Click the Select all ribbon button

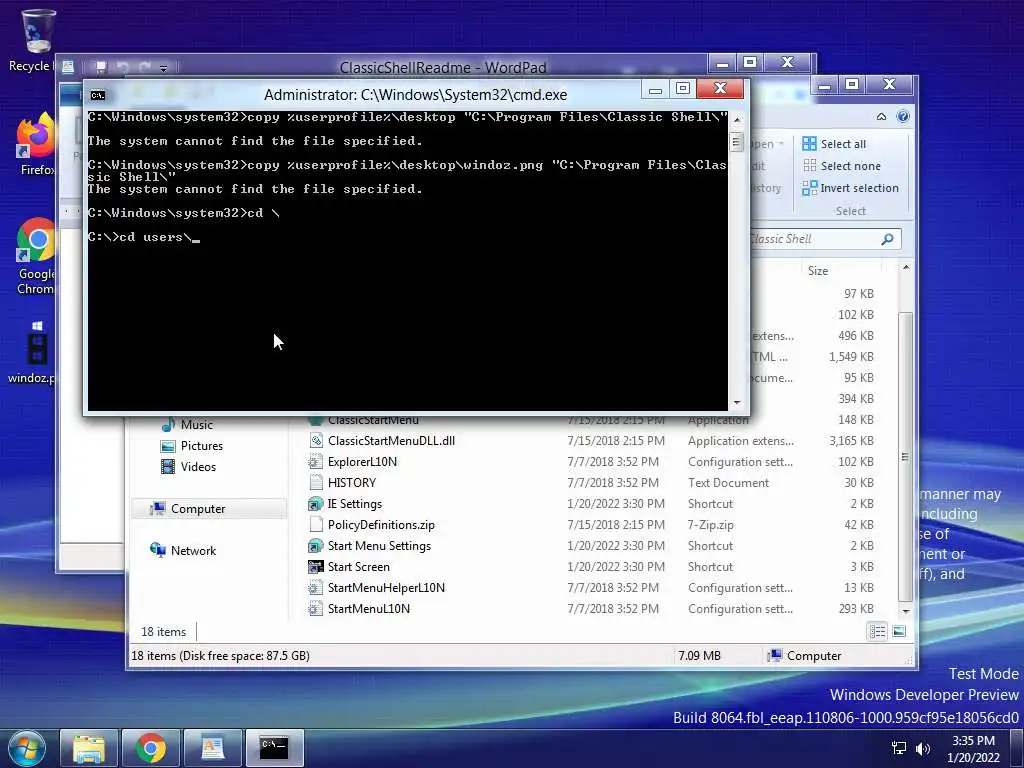tap(834, 144)
